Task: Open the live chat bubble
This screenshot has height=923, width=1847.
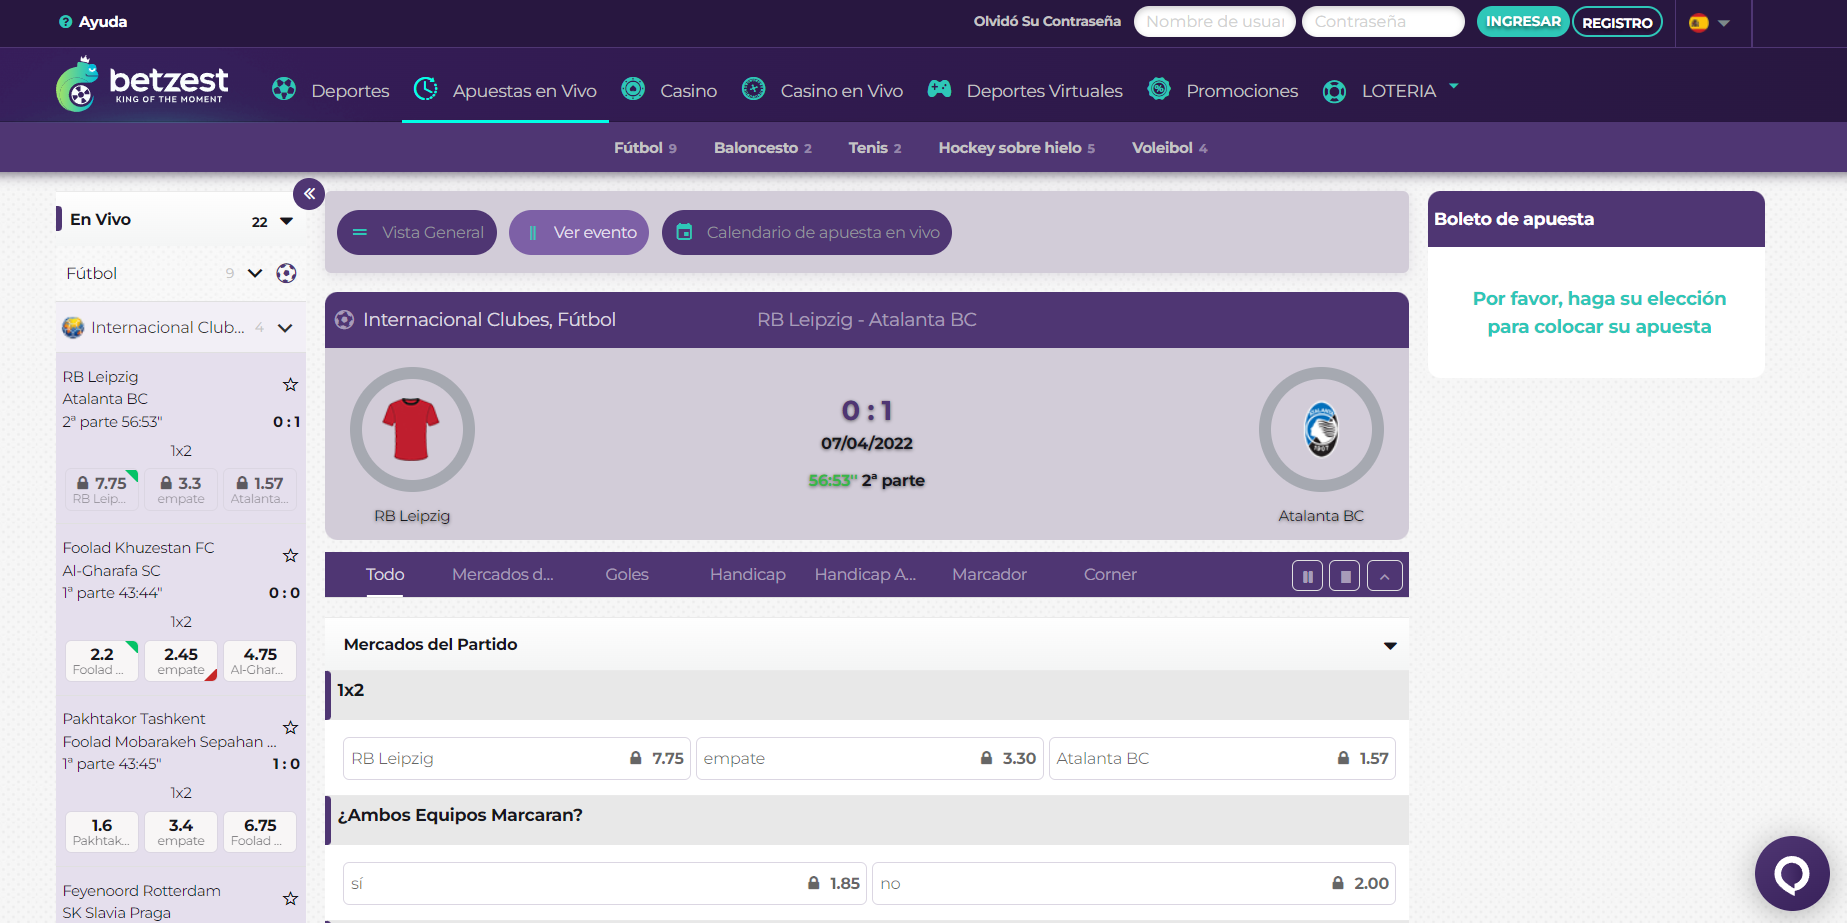Action: [1792, 873]
